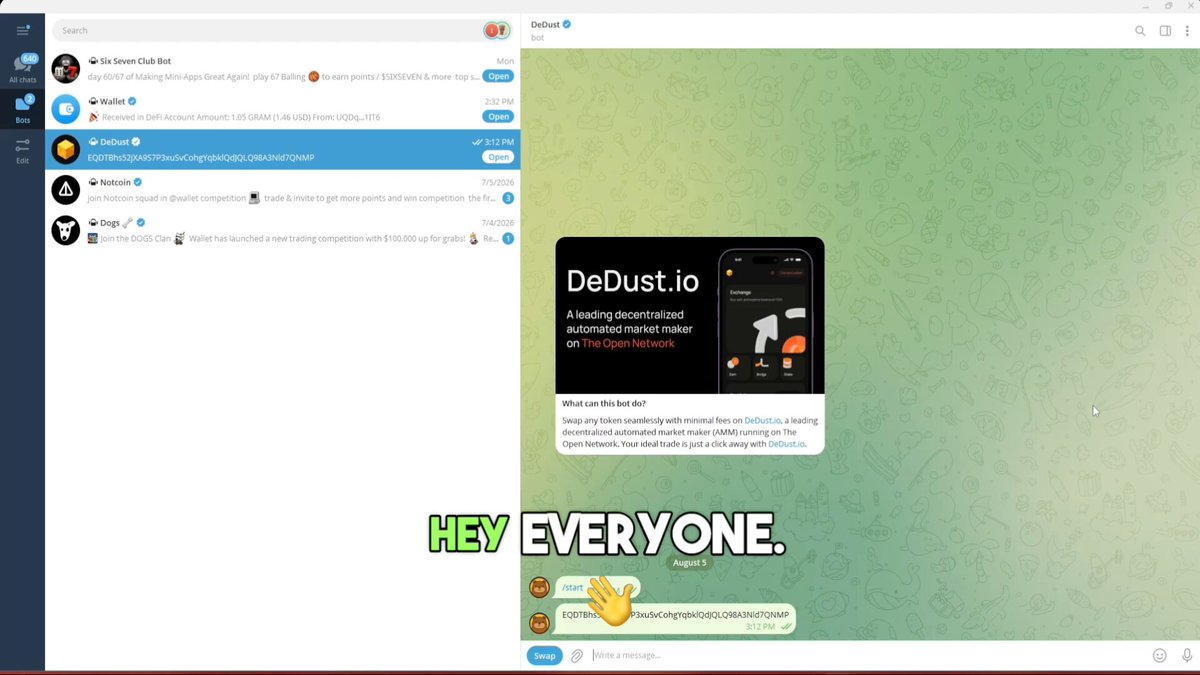
Task: Open the Notcoin chat
Action: pos(283,190)
